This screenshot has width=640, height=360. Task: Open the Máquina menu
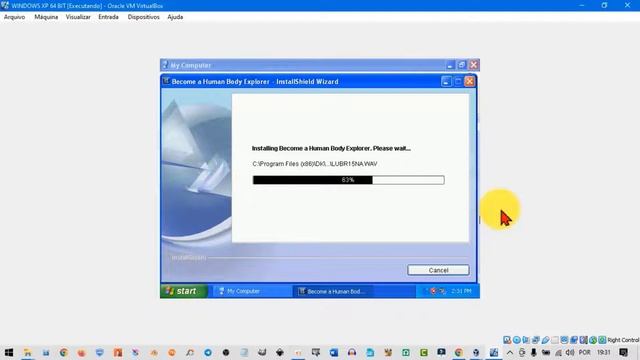coord(46,17)
